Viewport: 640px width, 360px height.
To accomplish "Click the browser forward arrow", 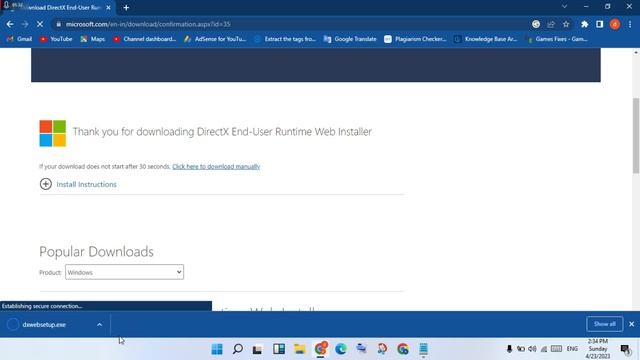I will coord(25,24).
